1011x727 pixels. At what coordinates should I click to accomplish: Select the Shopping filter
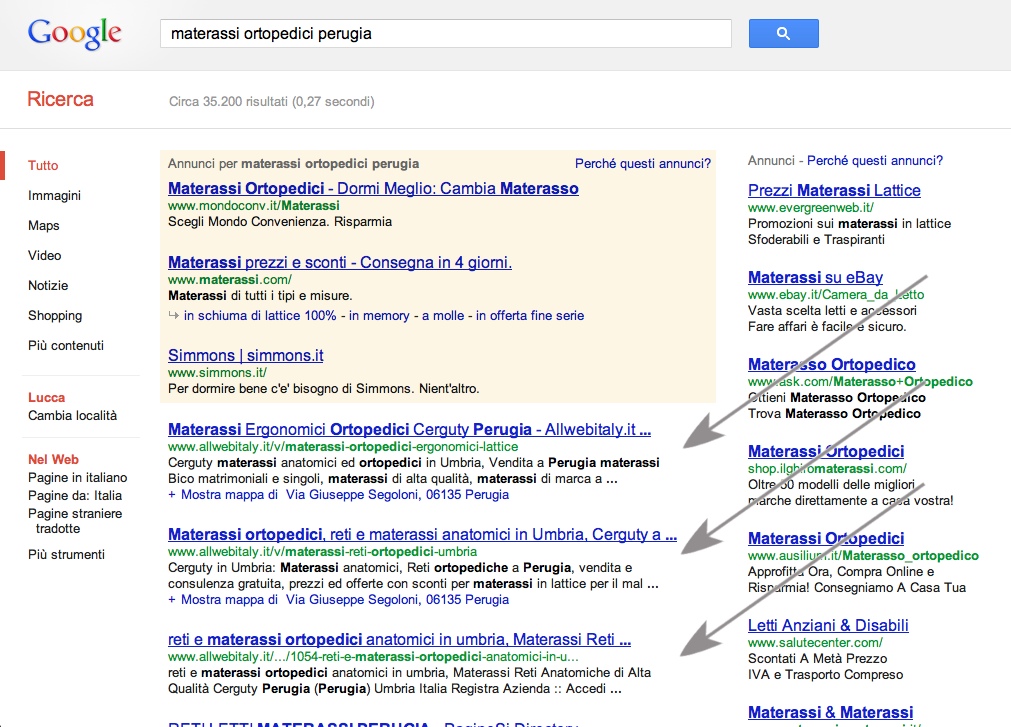point(55,316)
